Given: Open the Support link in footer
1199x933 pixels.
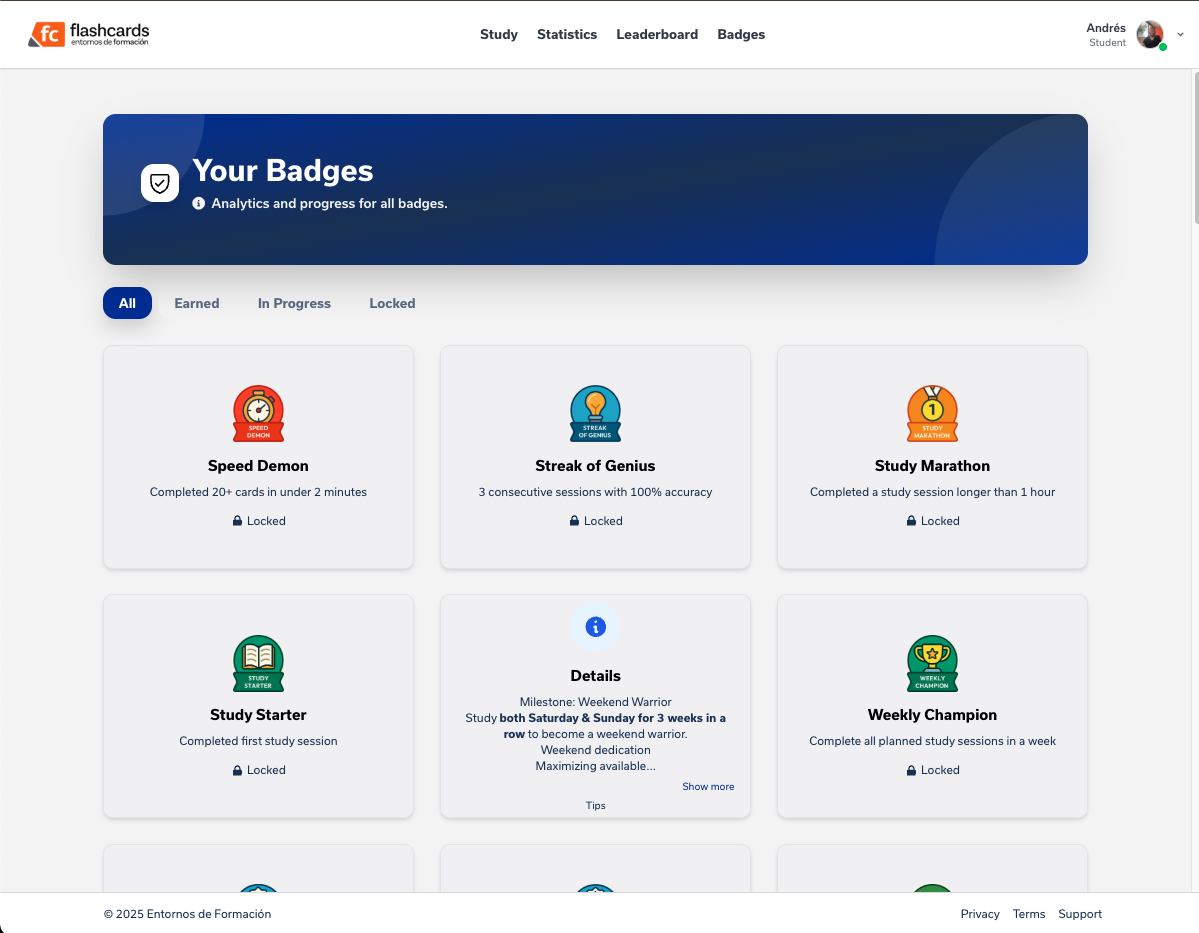Looking at the screenshot, I should click(x=1080, y=914).
